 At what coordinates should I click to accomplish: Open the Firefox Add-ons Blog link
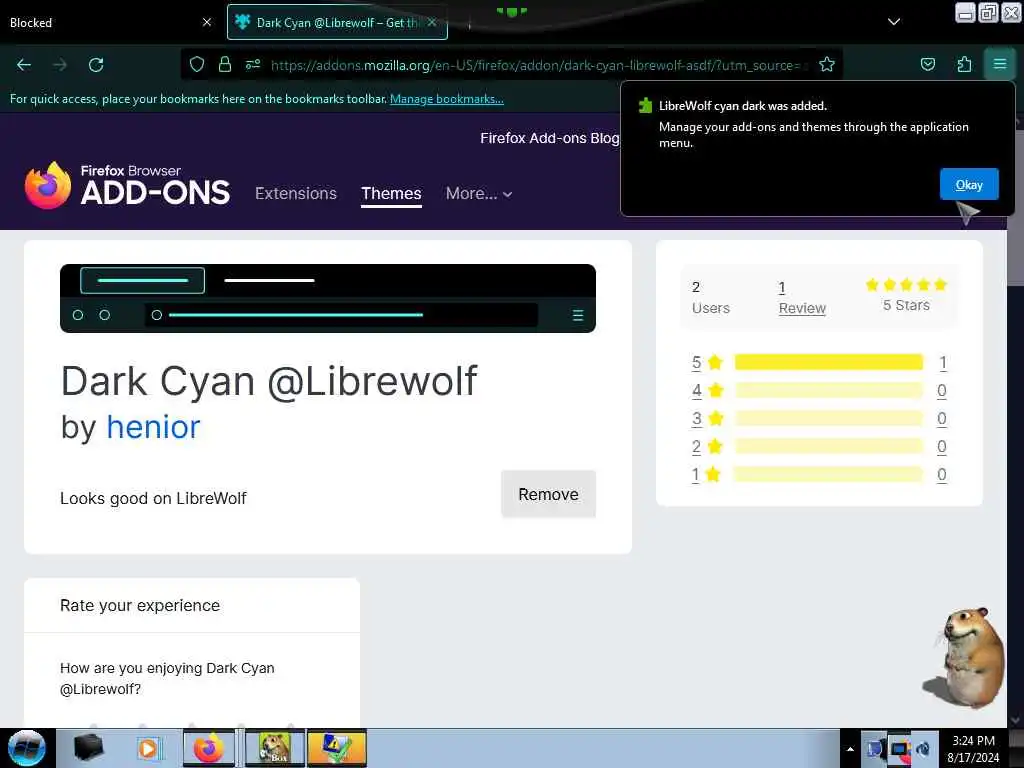coord(549,138)
